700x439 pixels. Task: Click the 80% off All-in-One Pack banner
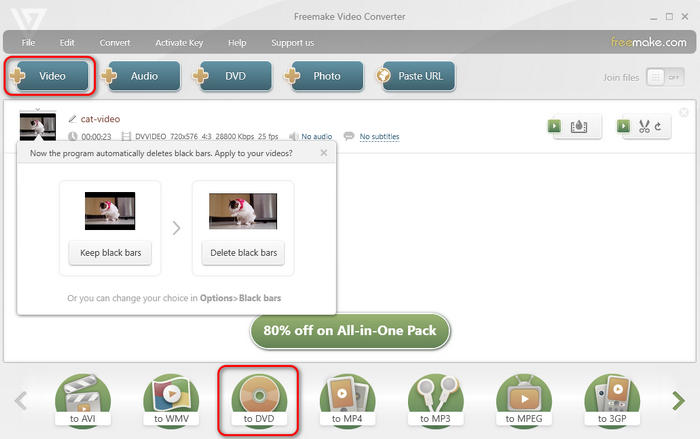350,330
